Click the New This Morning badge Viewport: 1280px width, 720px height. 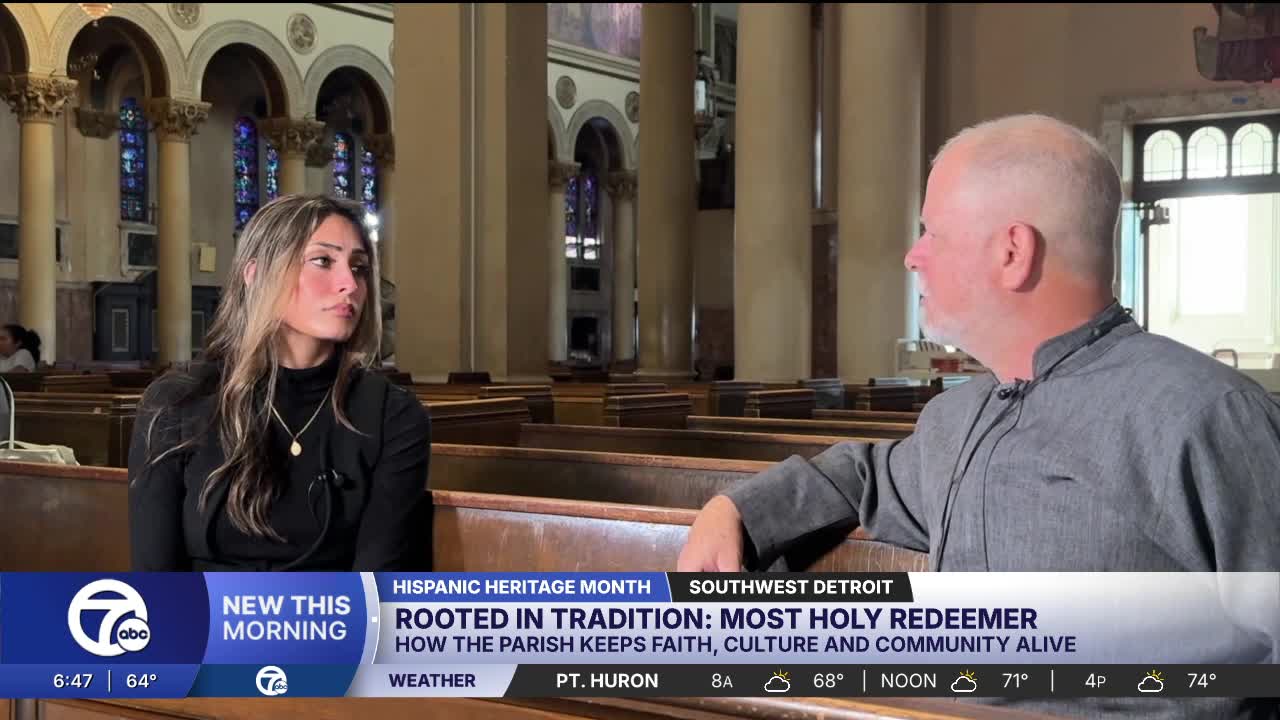tap(286, 618)
